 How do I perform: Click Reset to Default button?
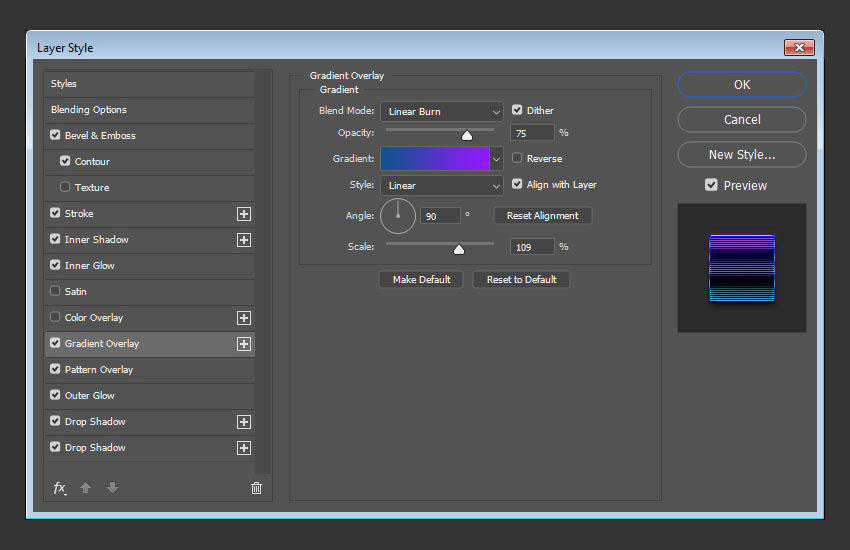(x=521, y=280)
